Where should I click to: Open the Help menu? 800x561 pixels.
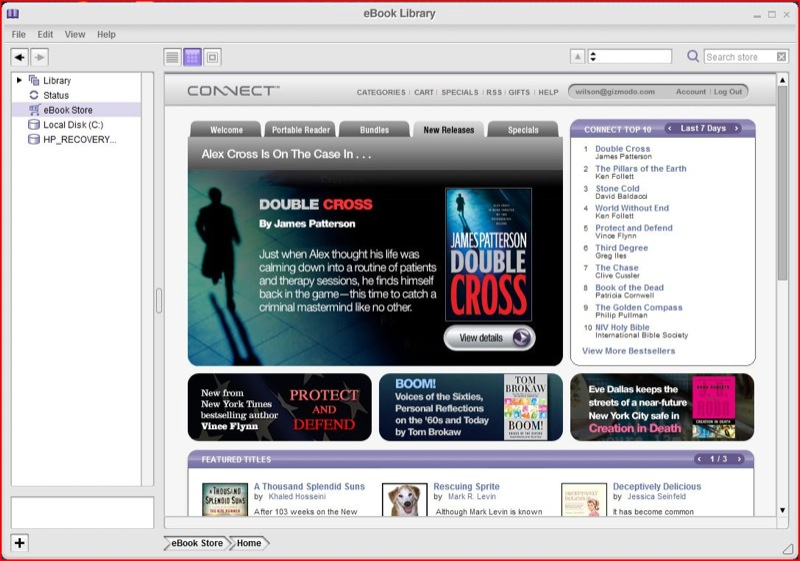click(106, 35)
